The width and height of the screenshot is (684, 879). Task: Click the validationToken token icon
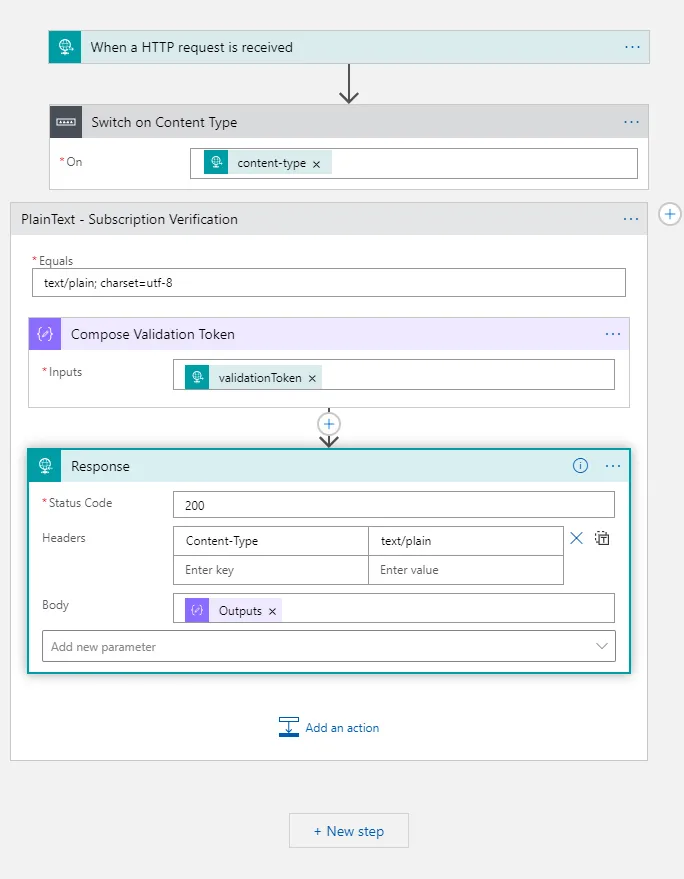coord(197,377)
